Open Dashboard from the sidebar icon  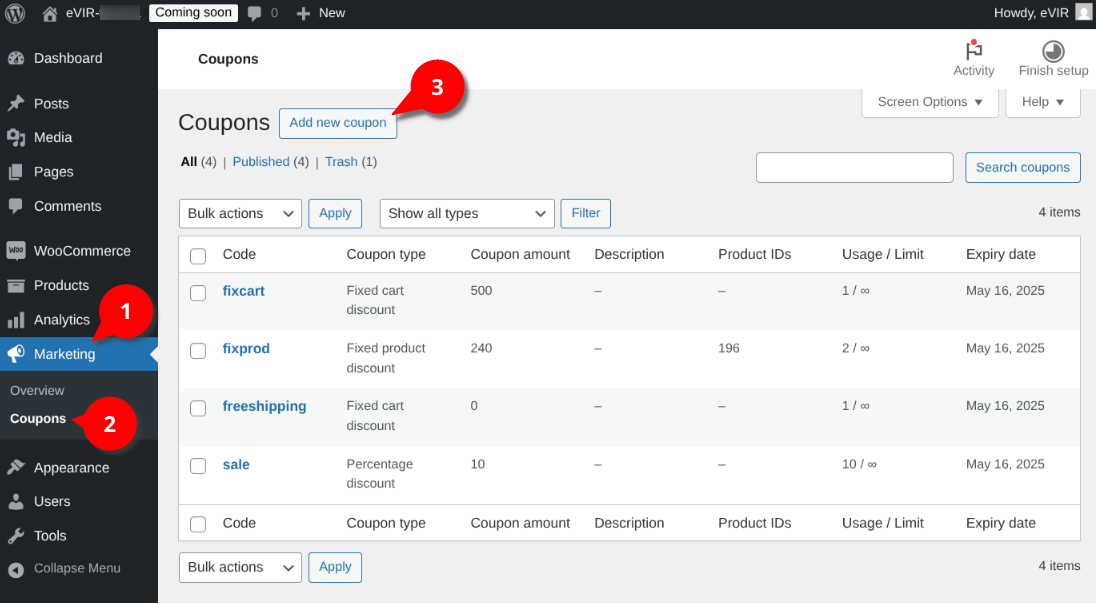(16, 59)
